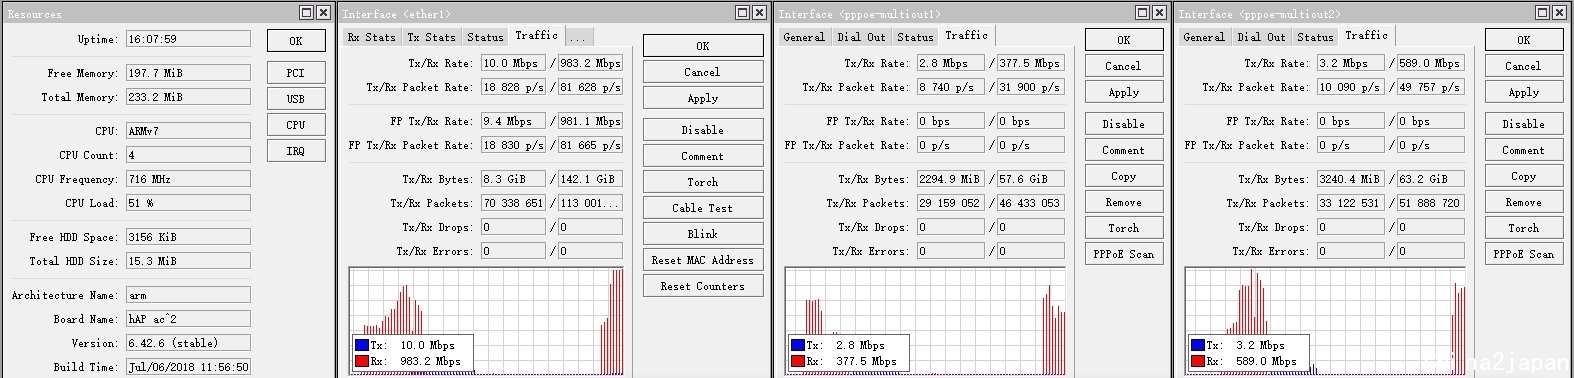1574x378 pixels.
Task: Click ether1 Tx Rate field 10.0 Mbps
Action: coord(513,63)
